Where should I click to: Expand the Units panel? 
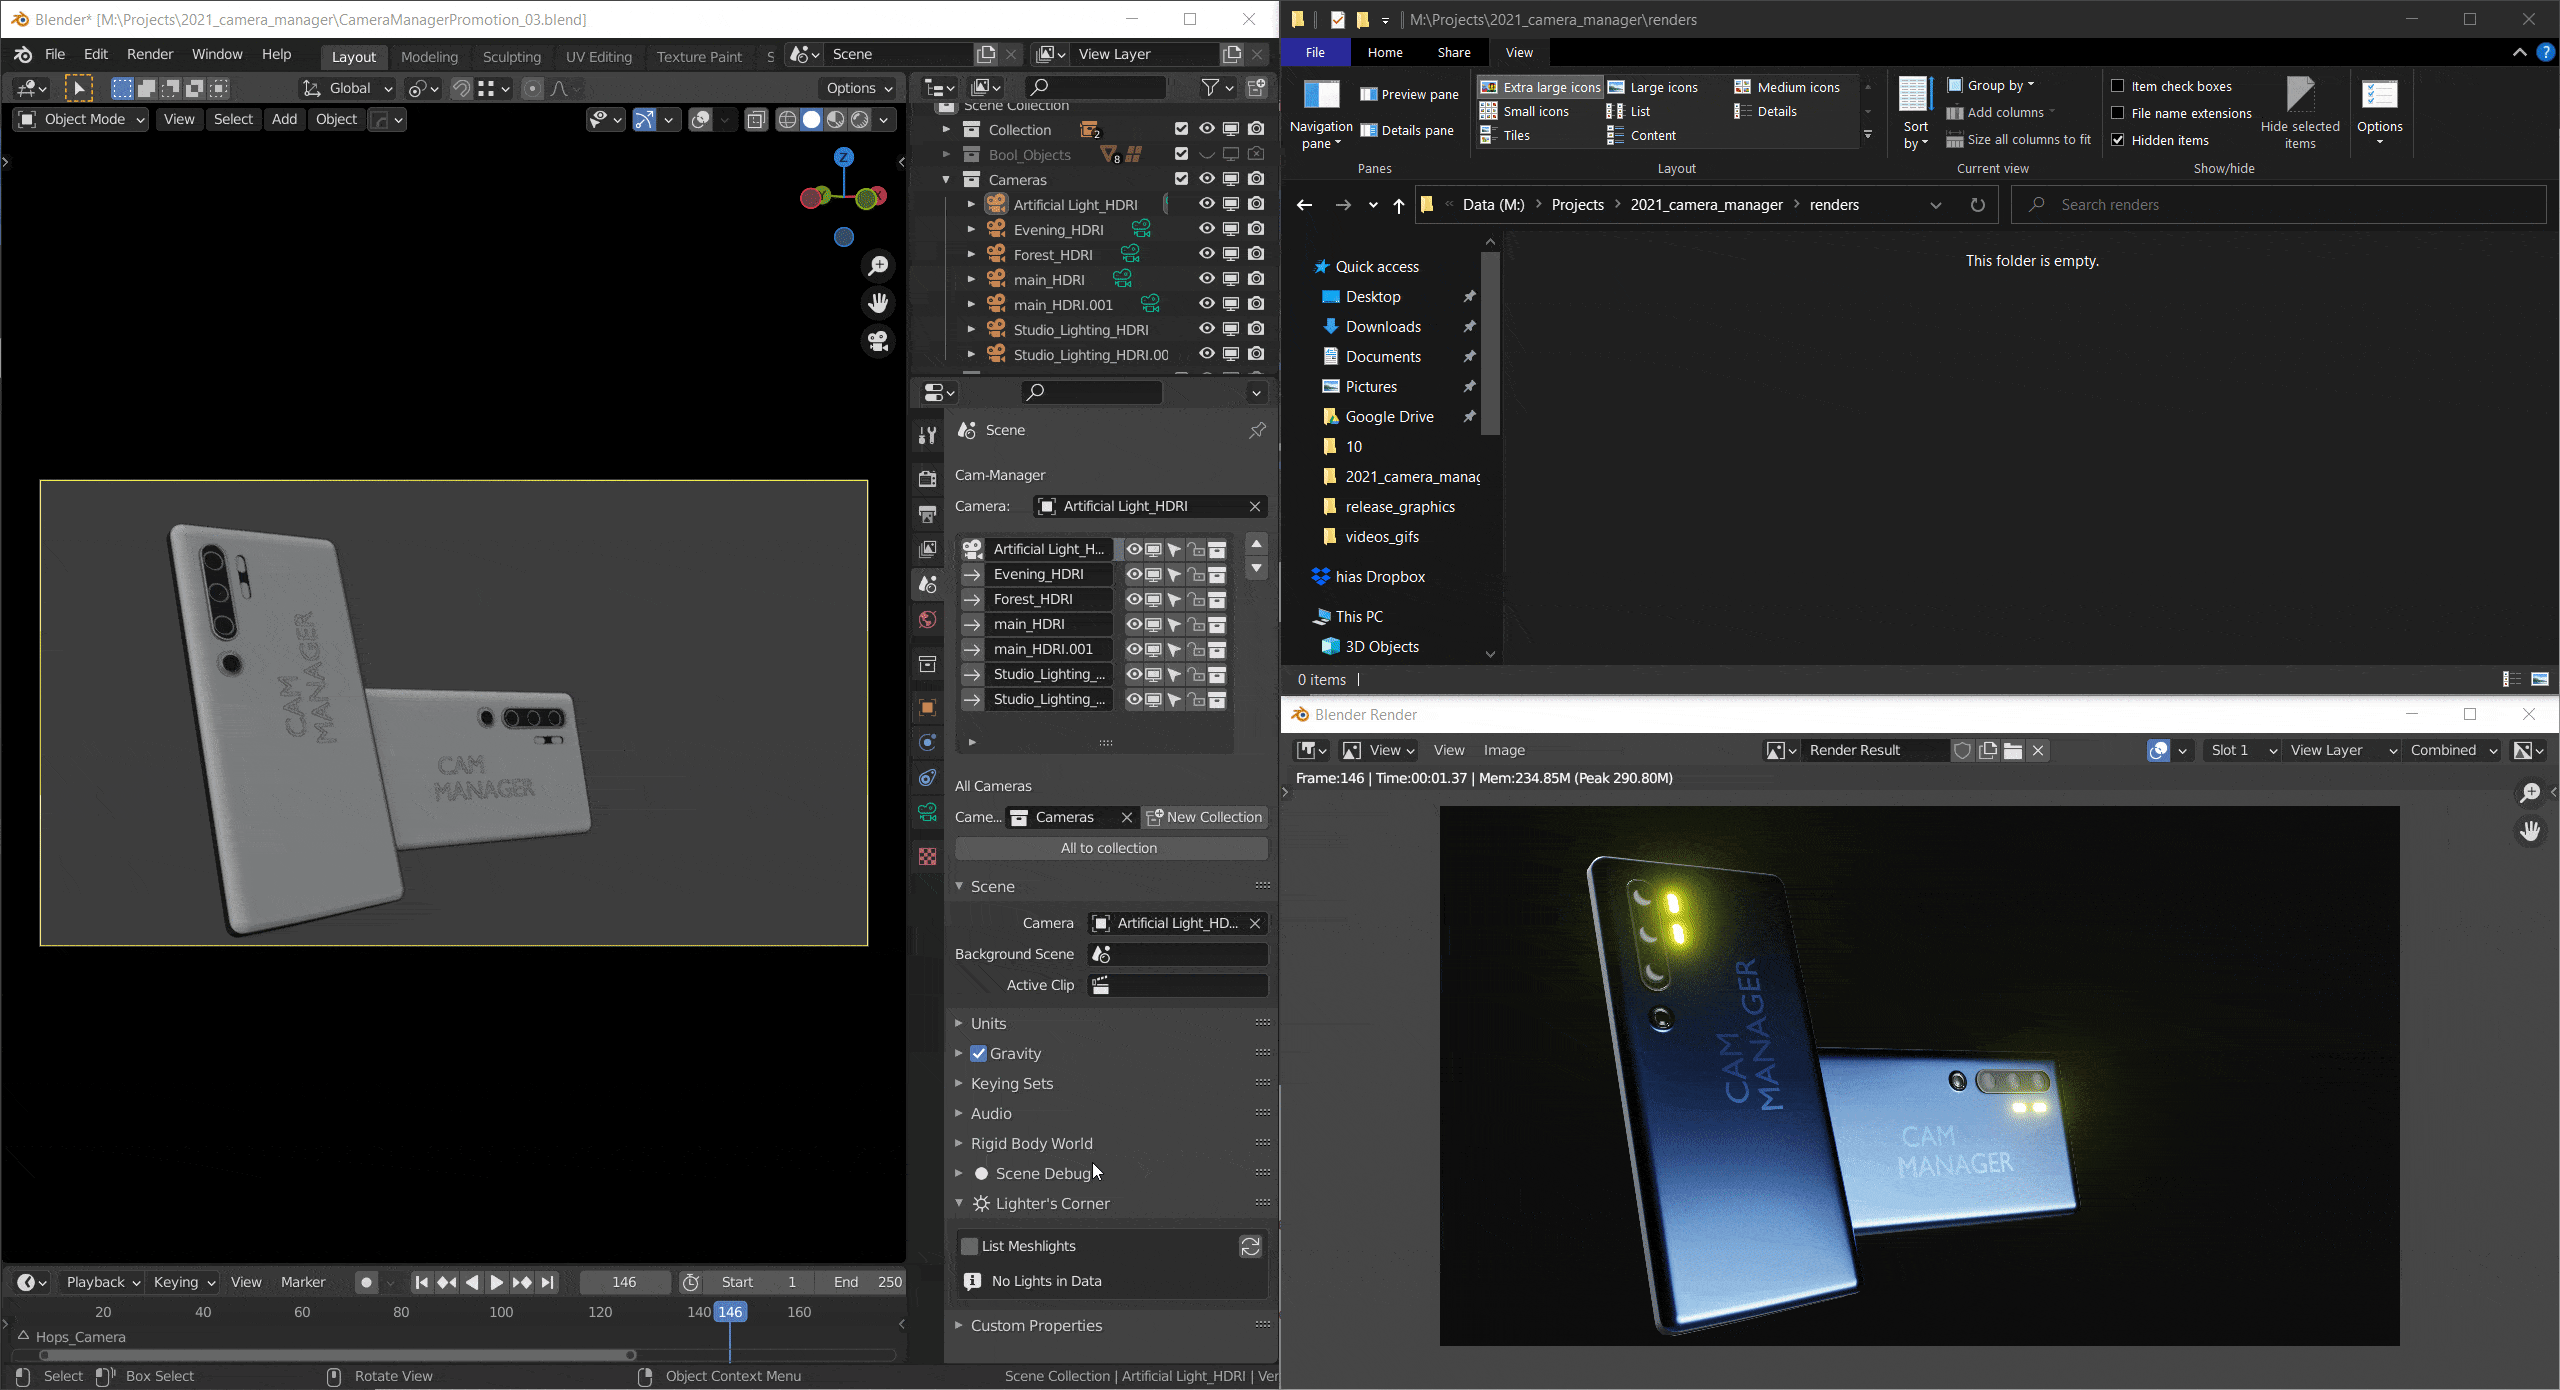988,1023
